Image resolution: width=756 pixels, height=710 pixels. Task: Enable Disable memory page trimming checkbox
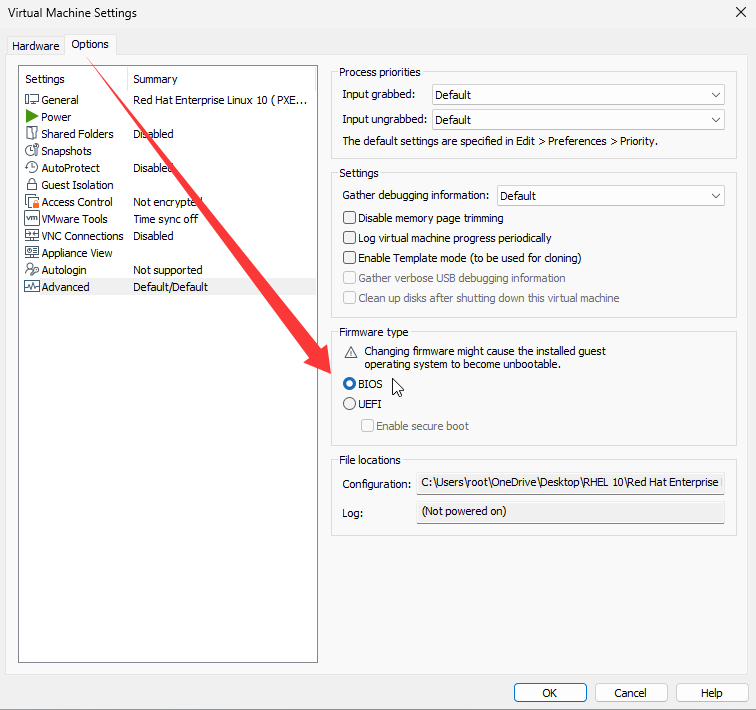pos(350,218)
